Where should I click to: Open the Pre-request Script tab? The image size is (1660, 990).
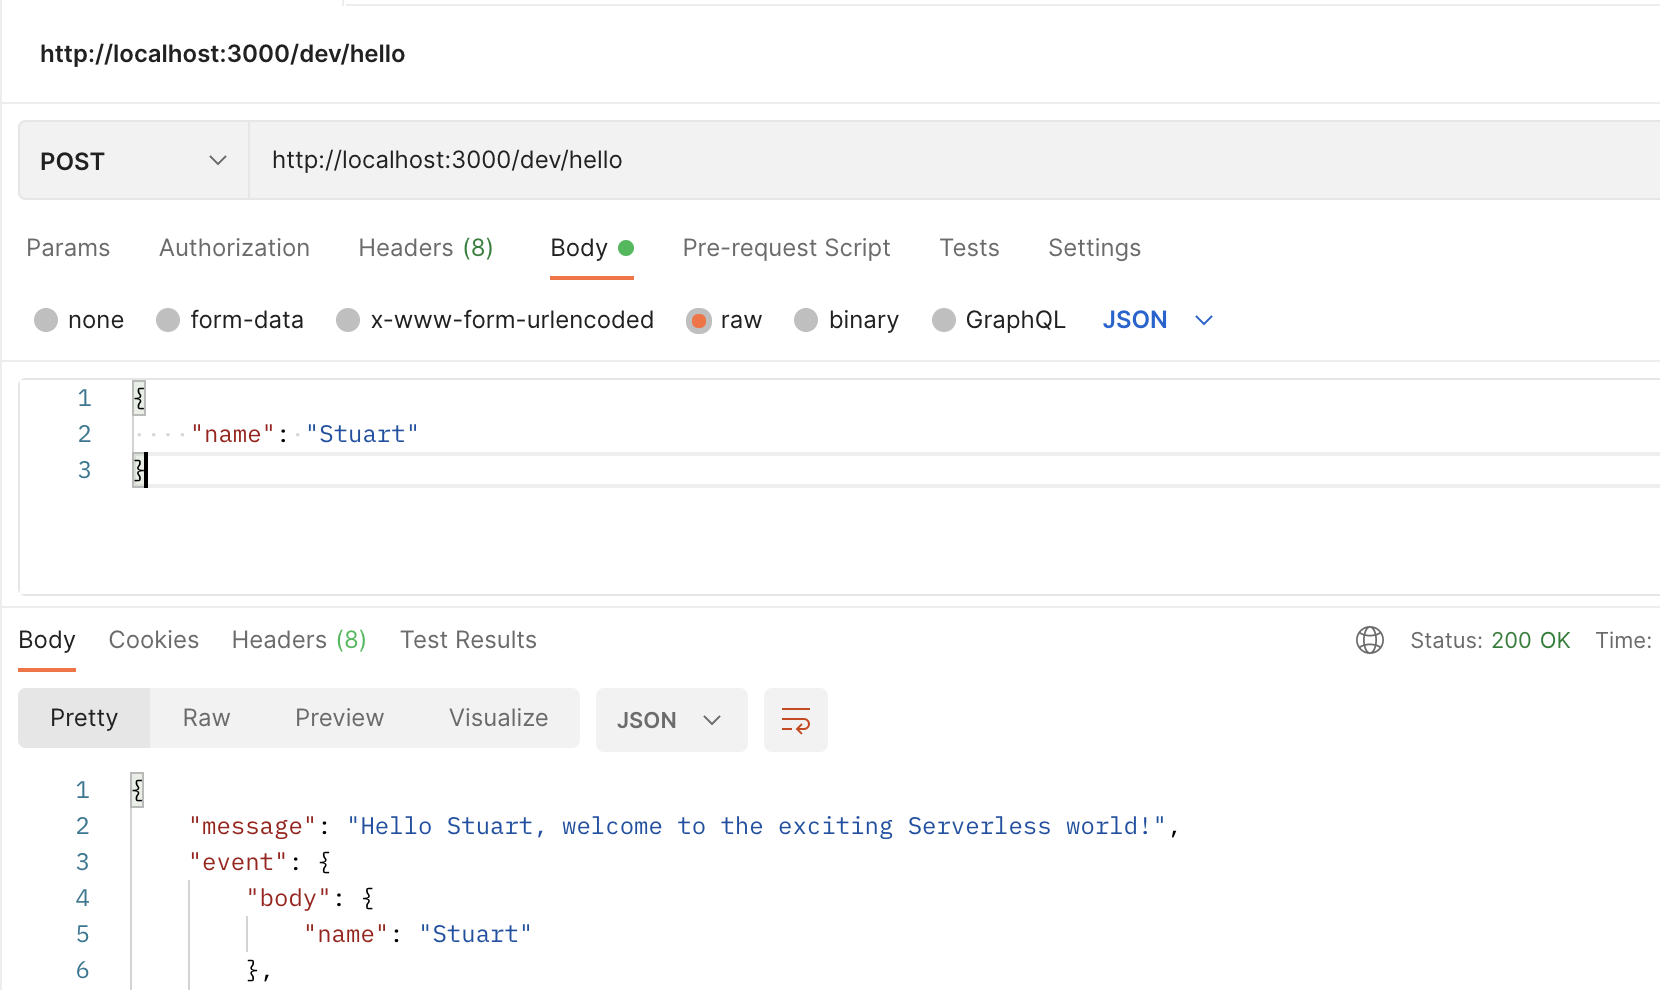click(x=786, y=248)
